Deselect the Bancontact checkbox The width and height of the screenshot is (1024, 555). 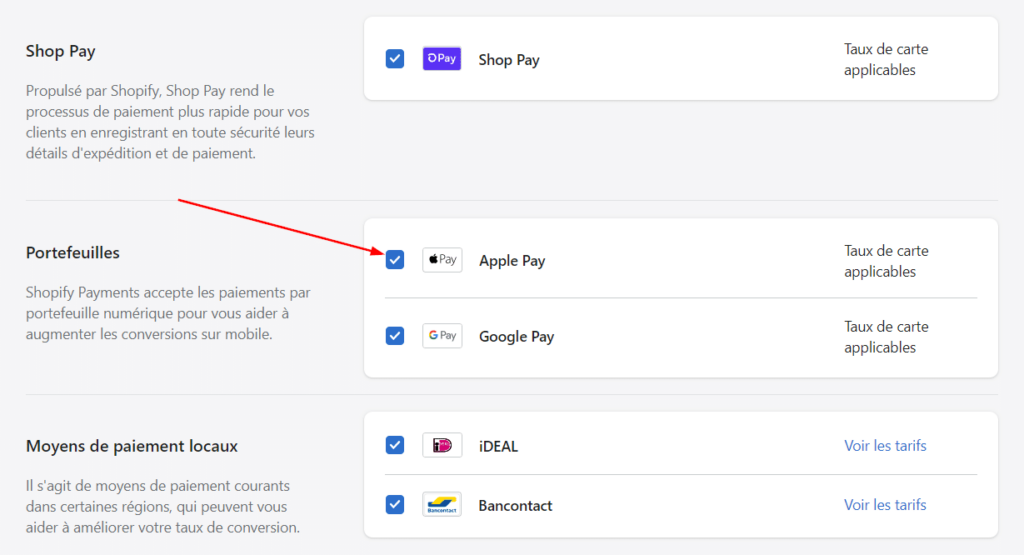click(395, 505)
